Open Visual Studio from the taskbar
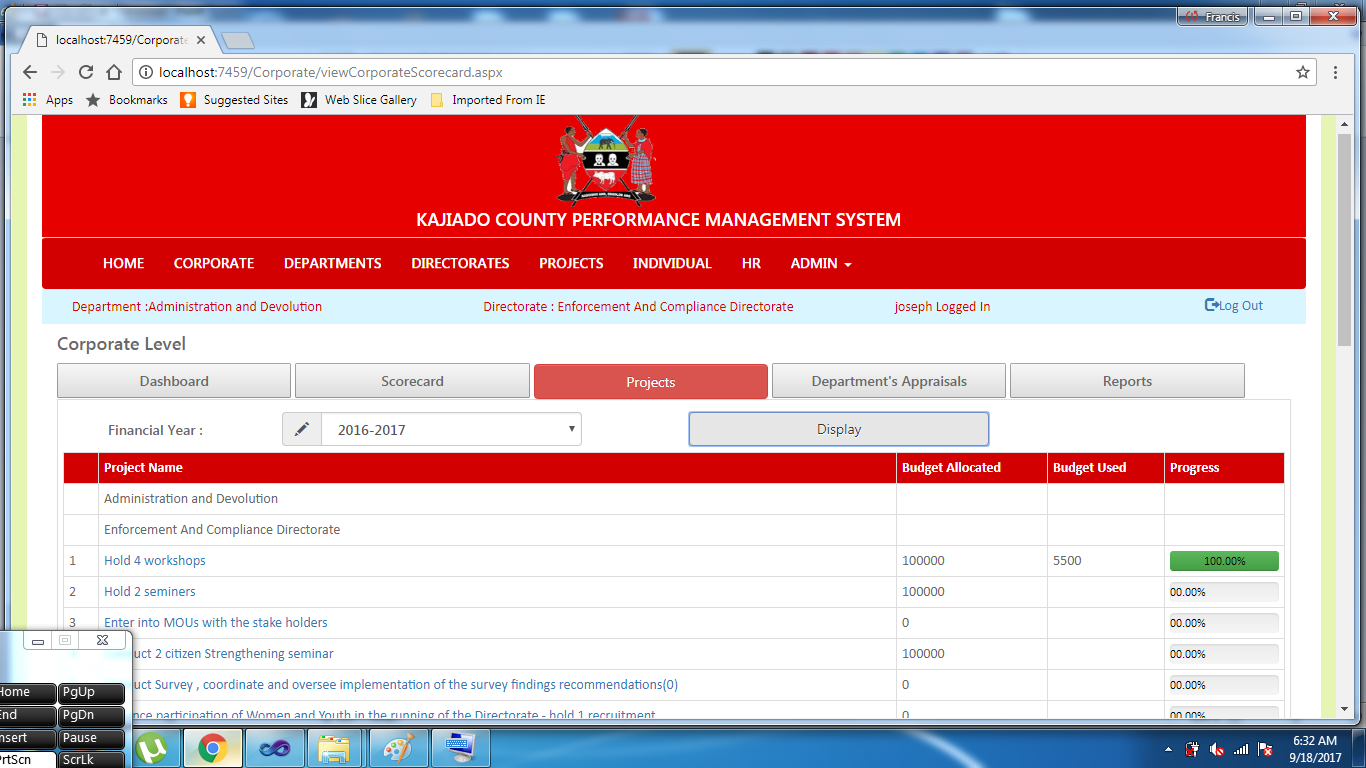1366x768 pixels. pos(273,748)
